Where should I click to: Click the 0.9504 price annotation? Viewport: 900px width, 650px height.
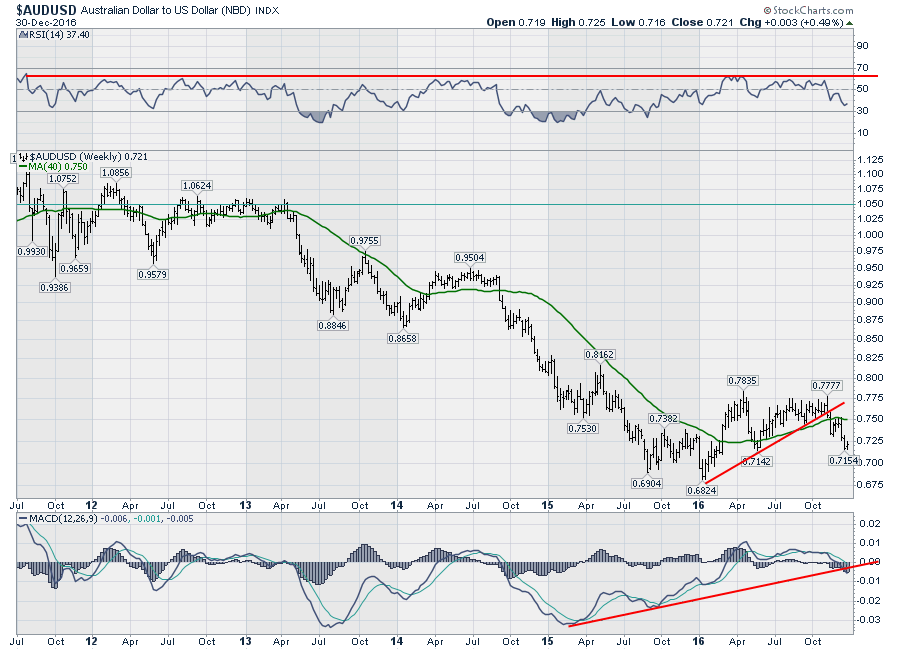472,257
